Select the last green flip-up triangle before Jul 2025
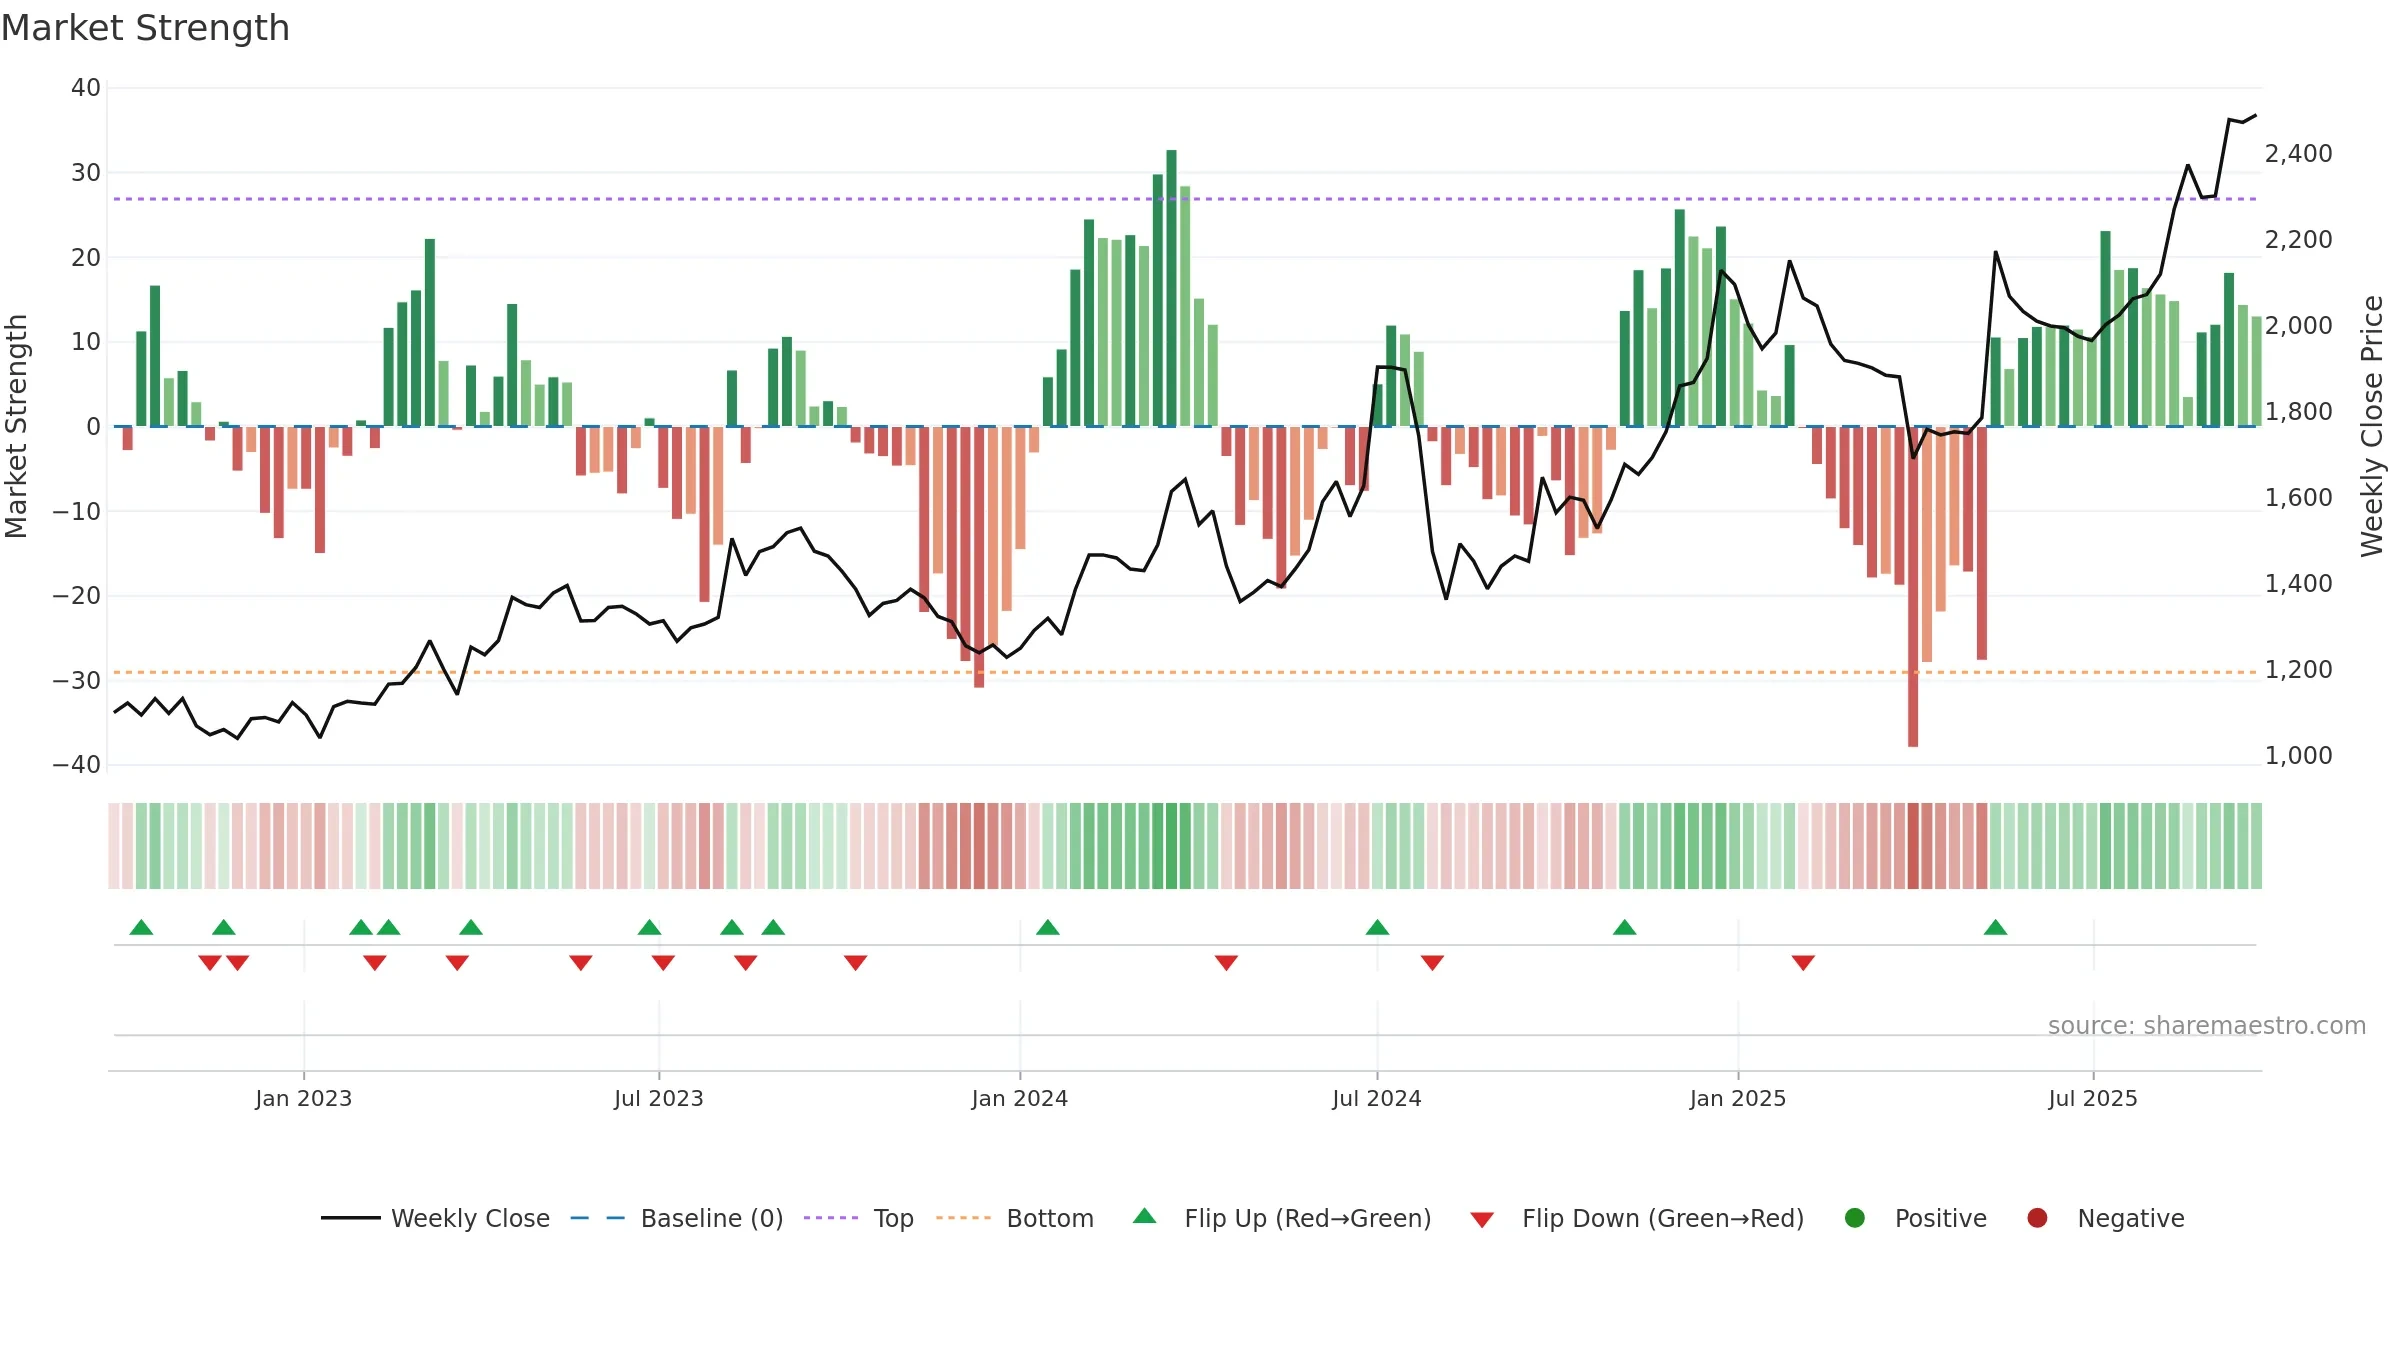Image resolution: width=2400 pixels, height=1350 pixels. [1995, 927]
